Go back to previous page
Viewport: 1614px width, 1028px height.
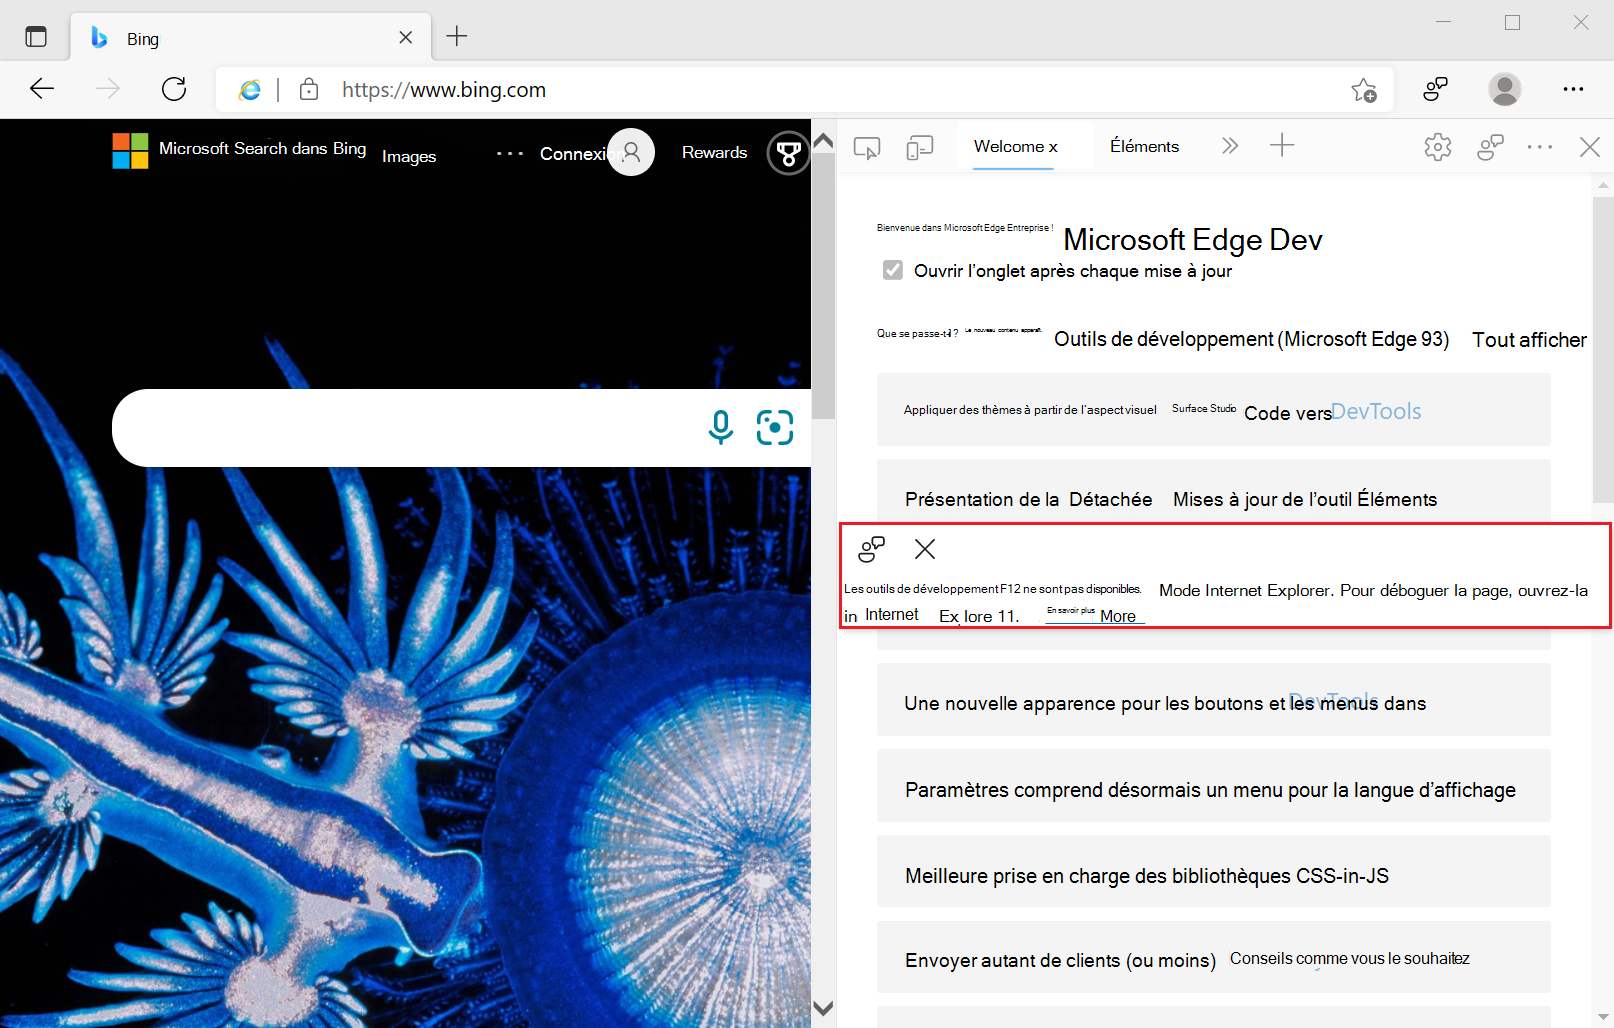coord(42,89)
